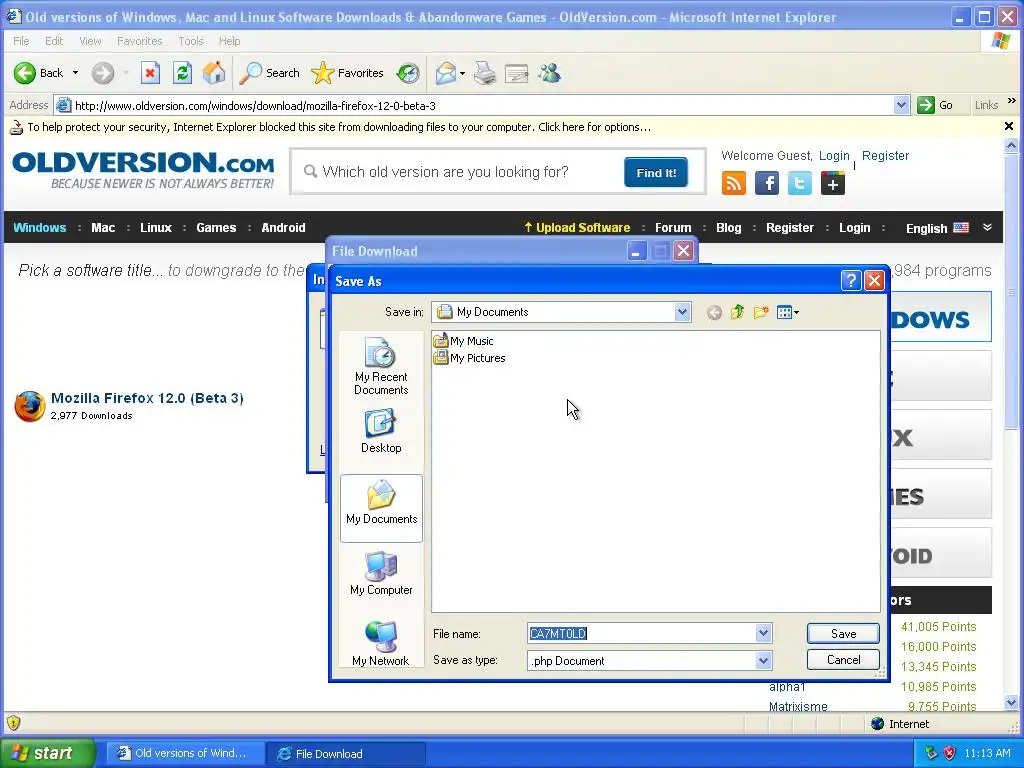Screen dimensions: 1024x768
Task: Open the Favorites menu
Action: (140, 41)
